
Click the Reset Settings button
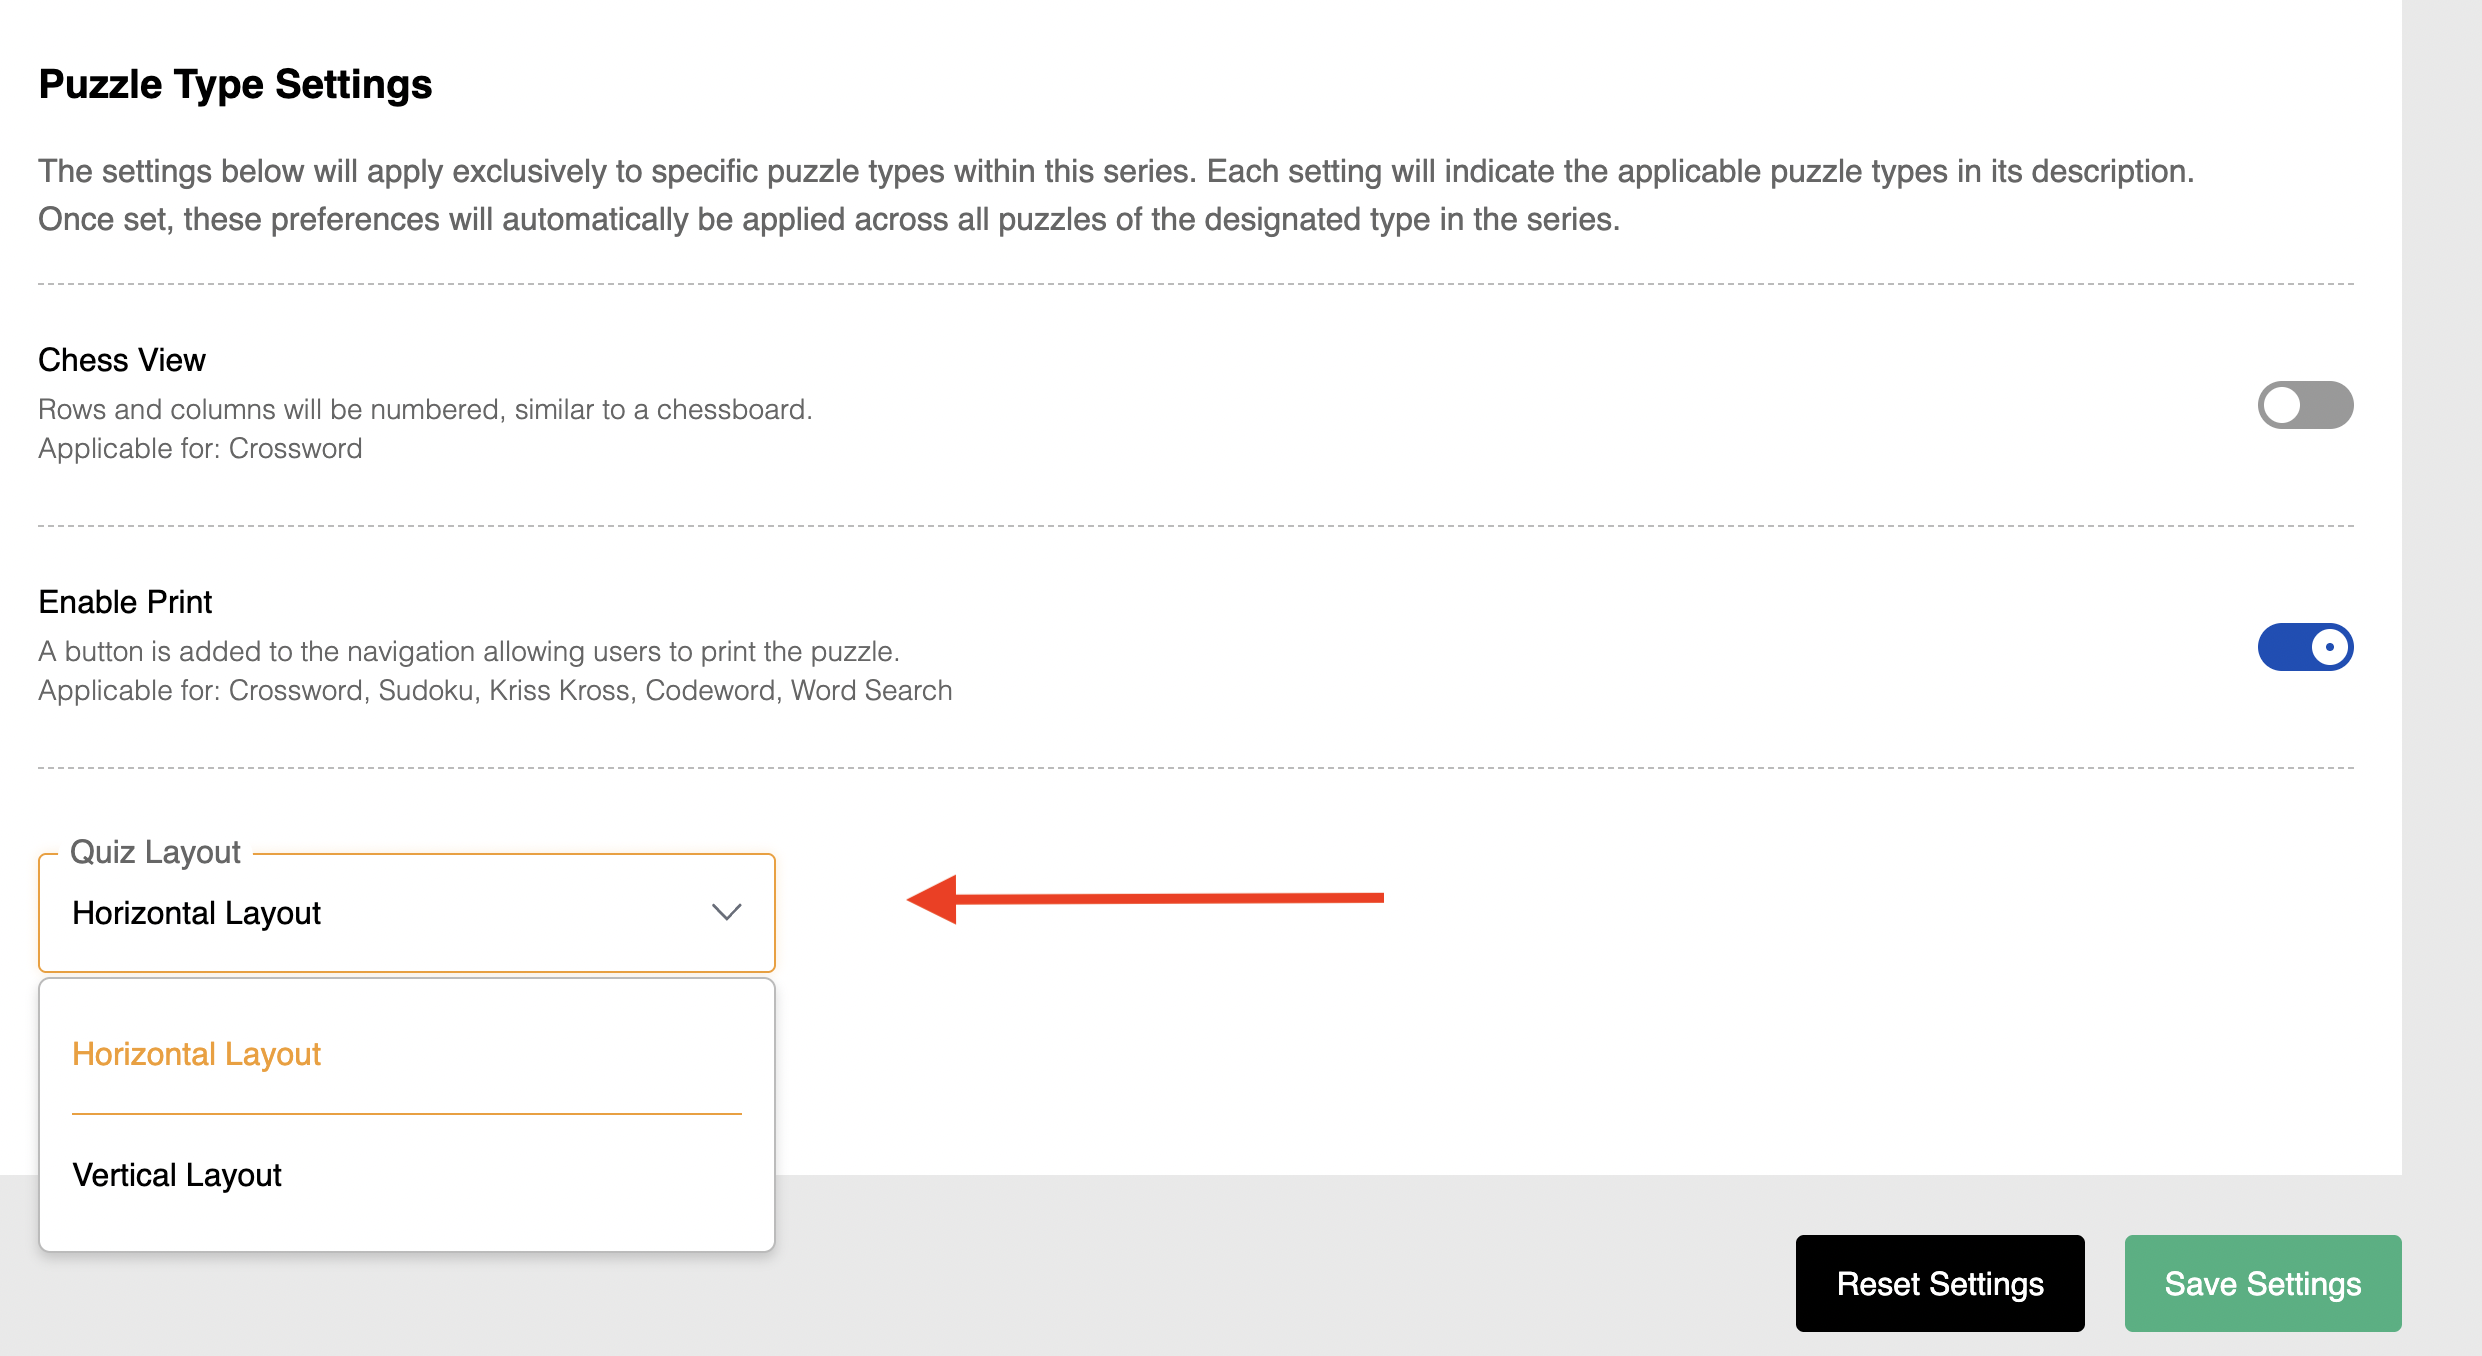[1940, 1283]
